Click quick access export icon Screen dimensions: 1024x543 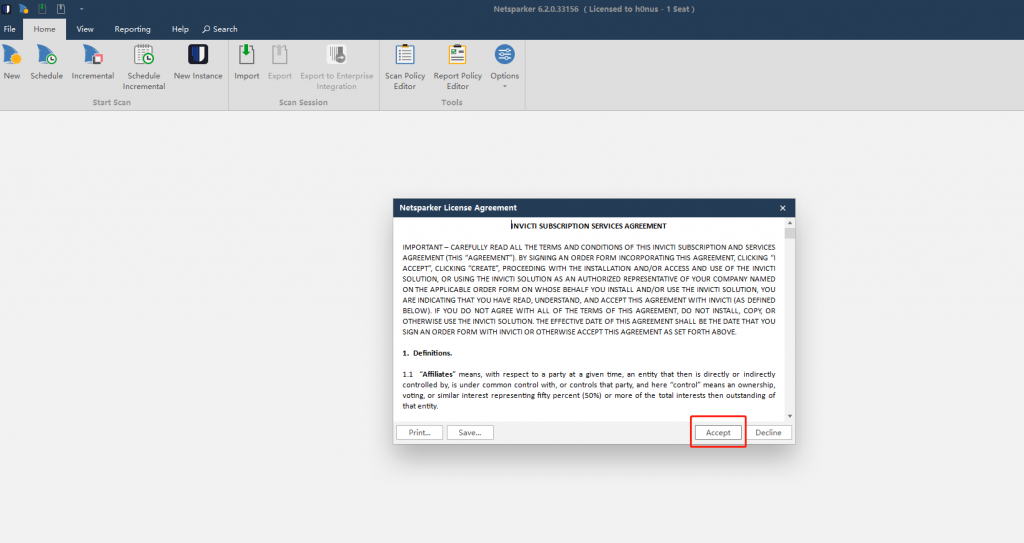click(61, 9)
